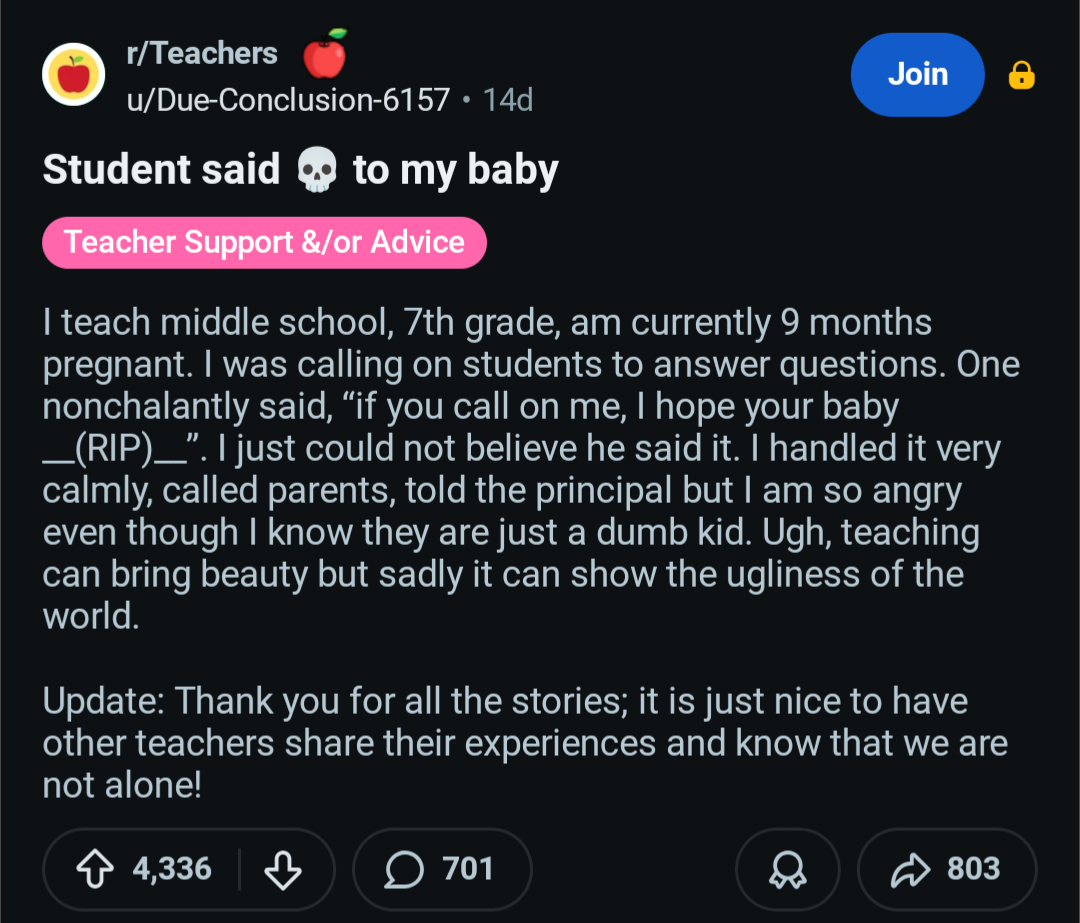Screen dimensions: 1080x923
Task: Click the 701 comments count
Action: [467, 869]
